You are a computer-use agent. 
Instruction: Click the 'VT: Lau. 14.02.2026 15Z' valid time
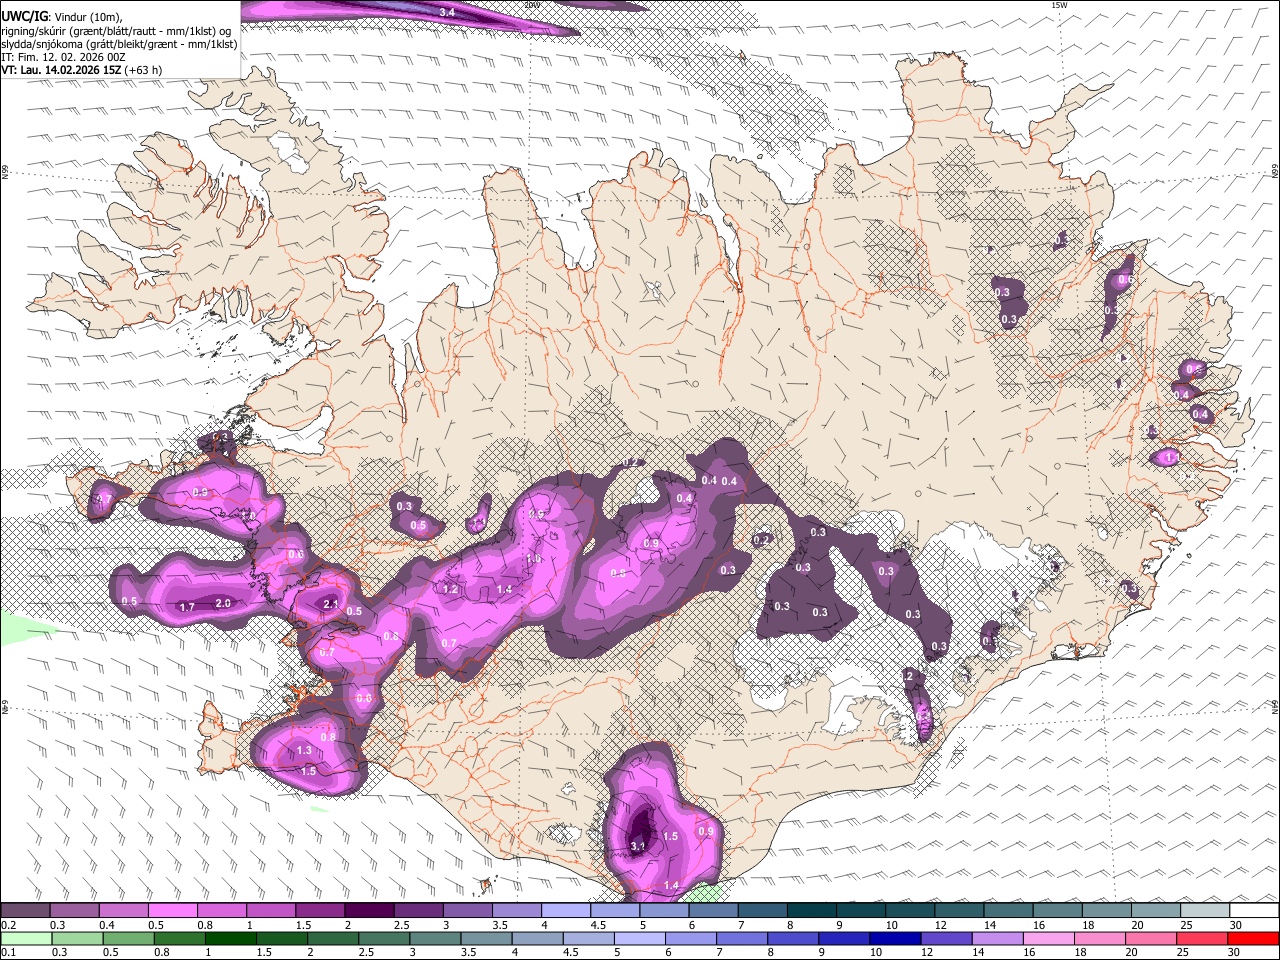pos(62,70)
